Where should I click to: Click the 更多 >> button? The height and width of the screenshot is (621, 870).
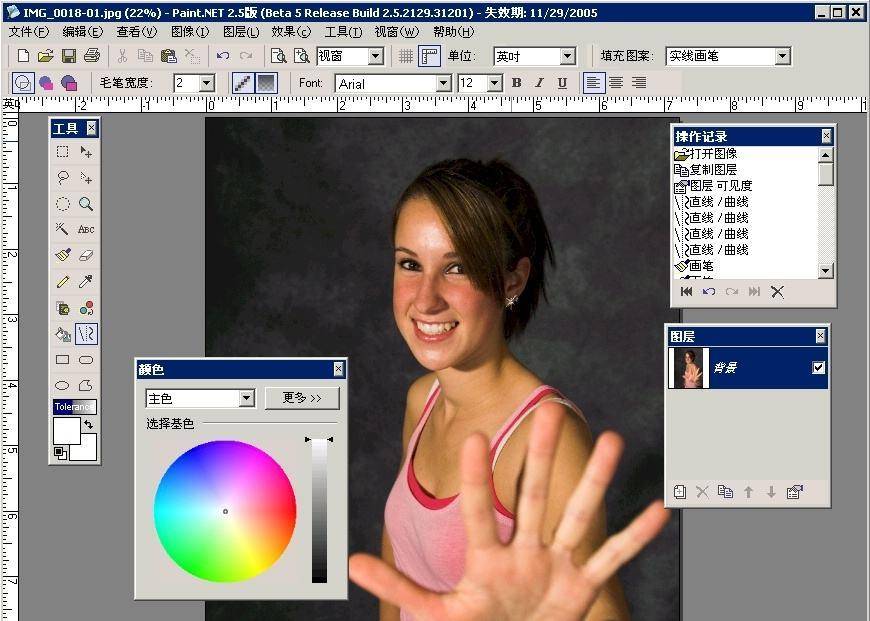(302, 398)
